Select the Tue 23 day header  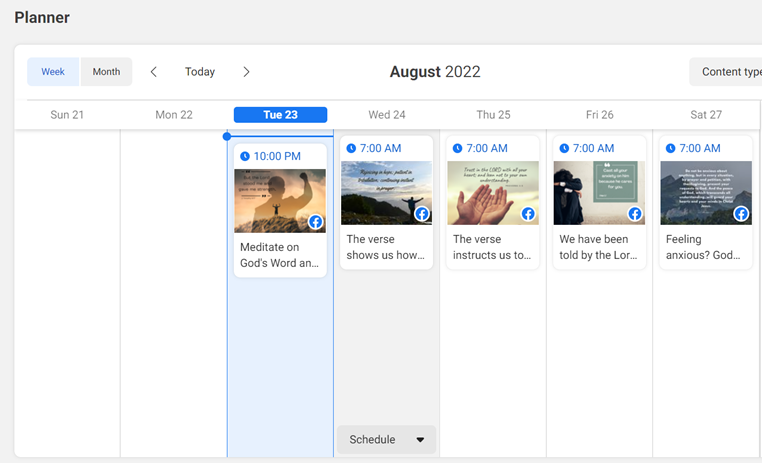click(x=280, y=115)
